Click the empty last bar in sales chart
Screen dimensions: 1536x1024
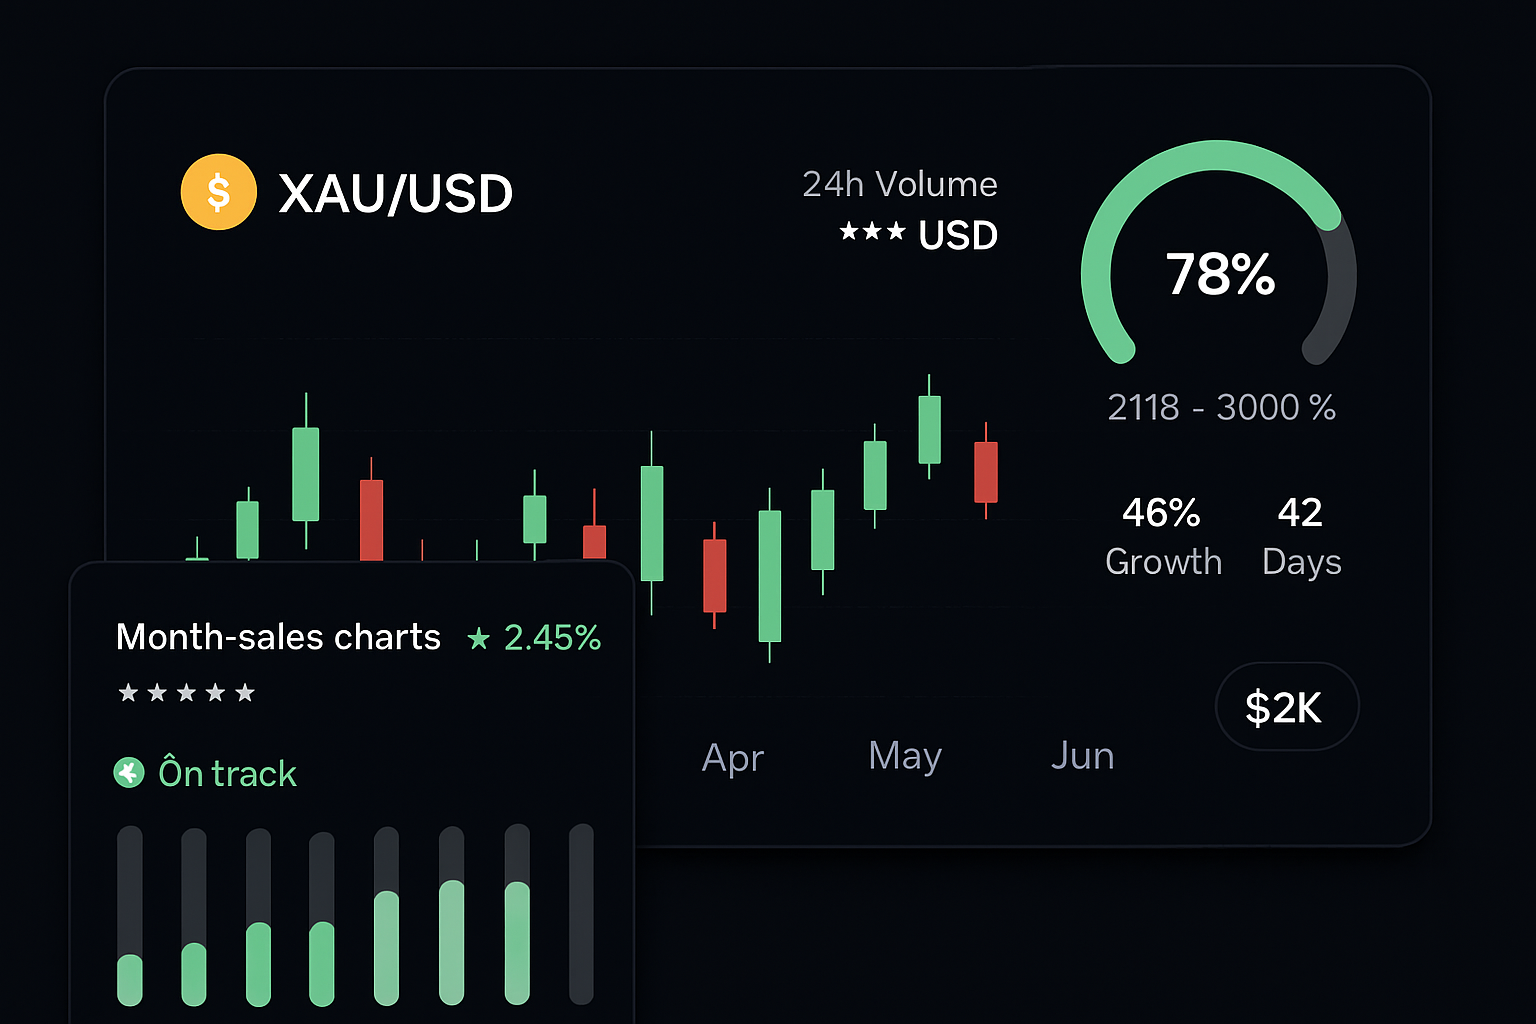pos(581,914)
